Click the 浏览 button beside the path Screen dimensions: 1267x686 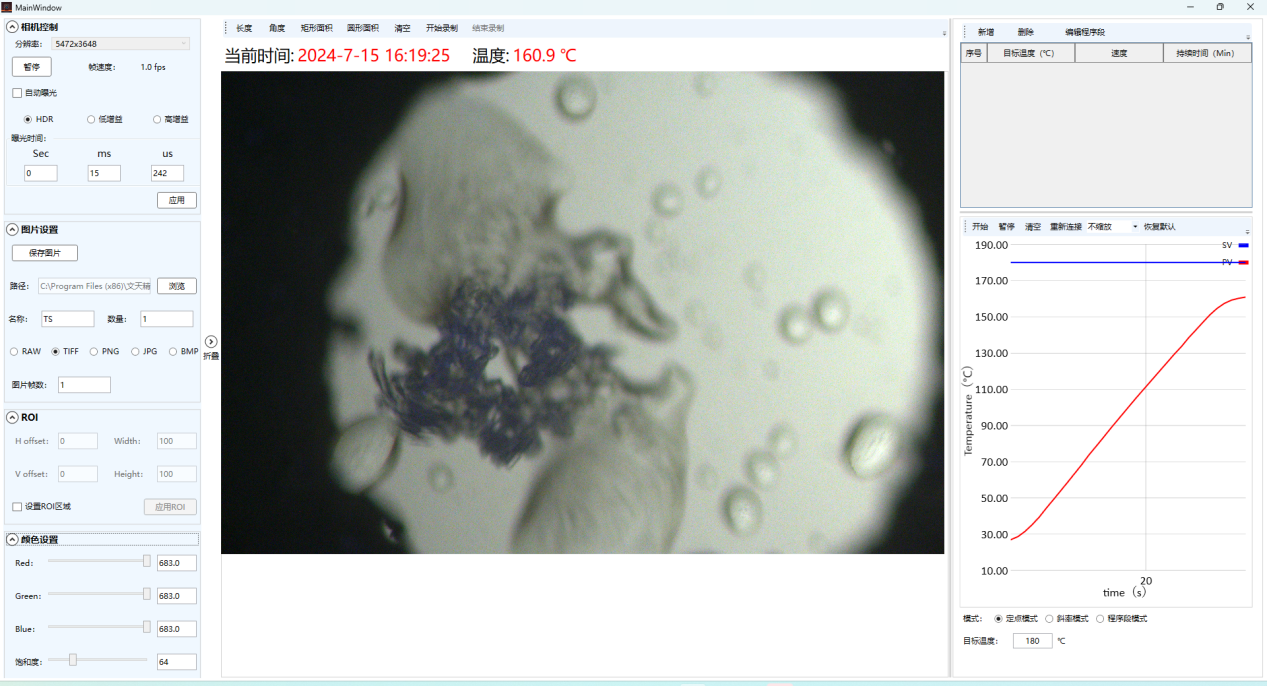pos(176,286)
